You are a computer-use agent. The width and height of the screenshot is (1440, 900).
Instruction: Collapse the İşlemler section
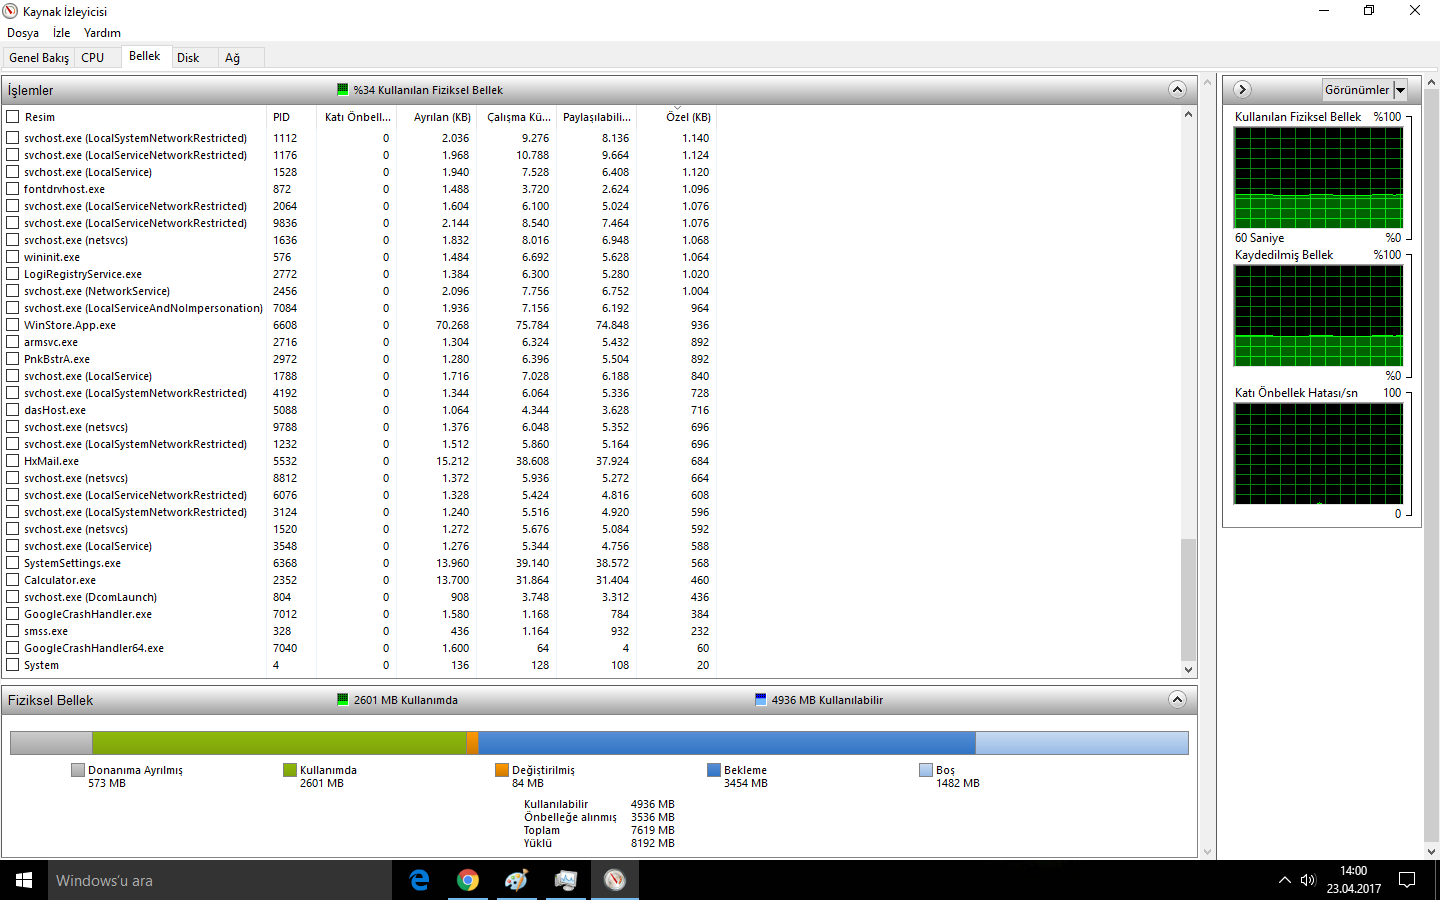click(1177, 89)
